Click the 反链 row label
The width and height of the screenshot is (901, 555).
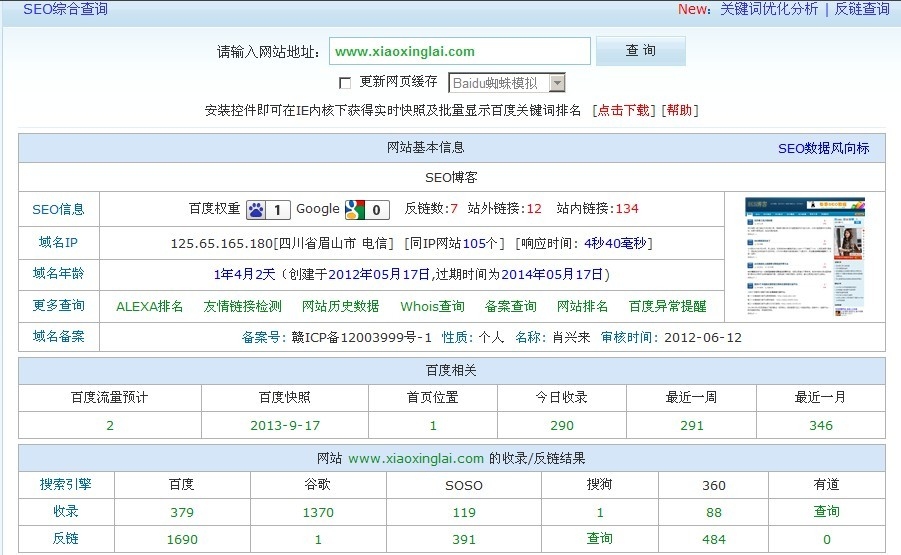point(66,538)
